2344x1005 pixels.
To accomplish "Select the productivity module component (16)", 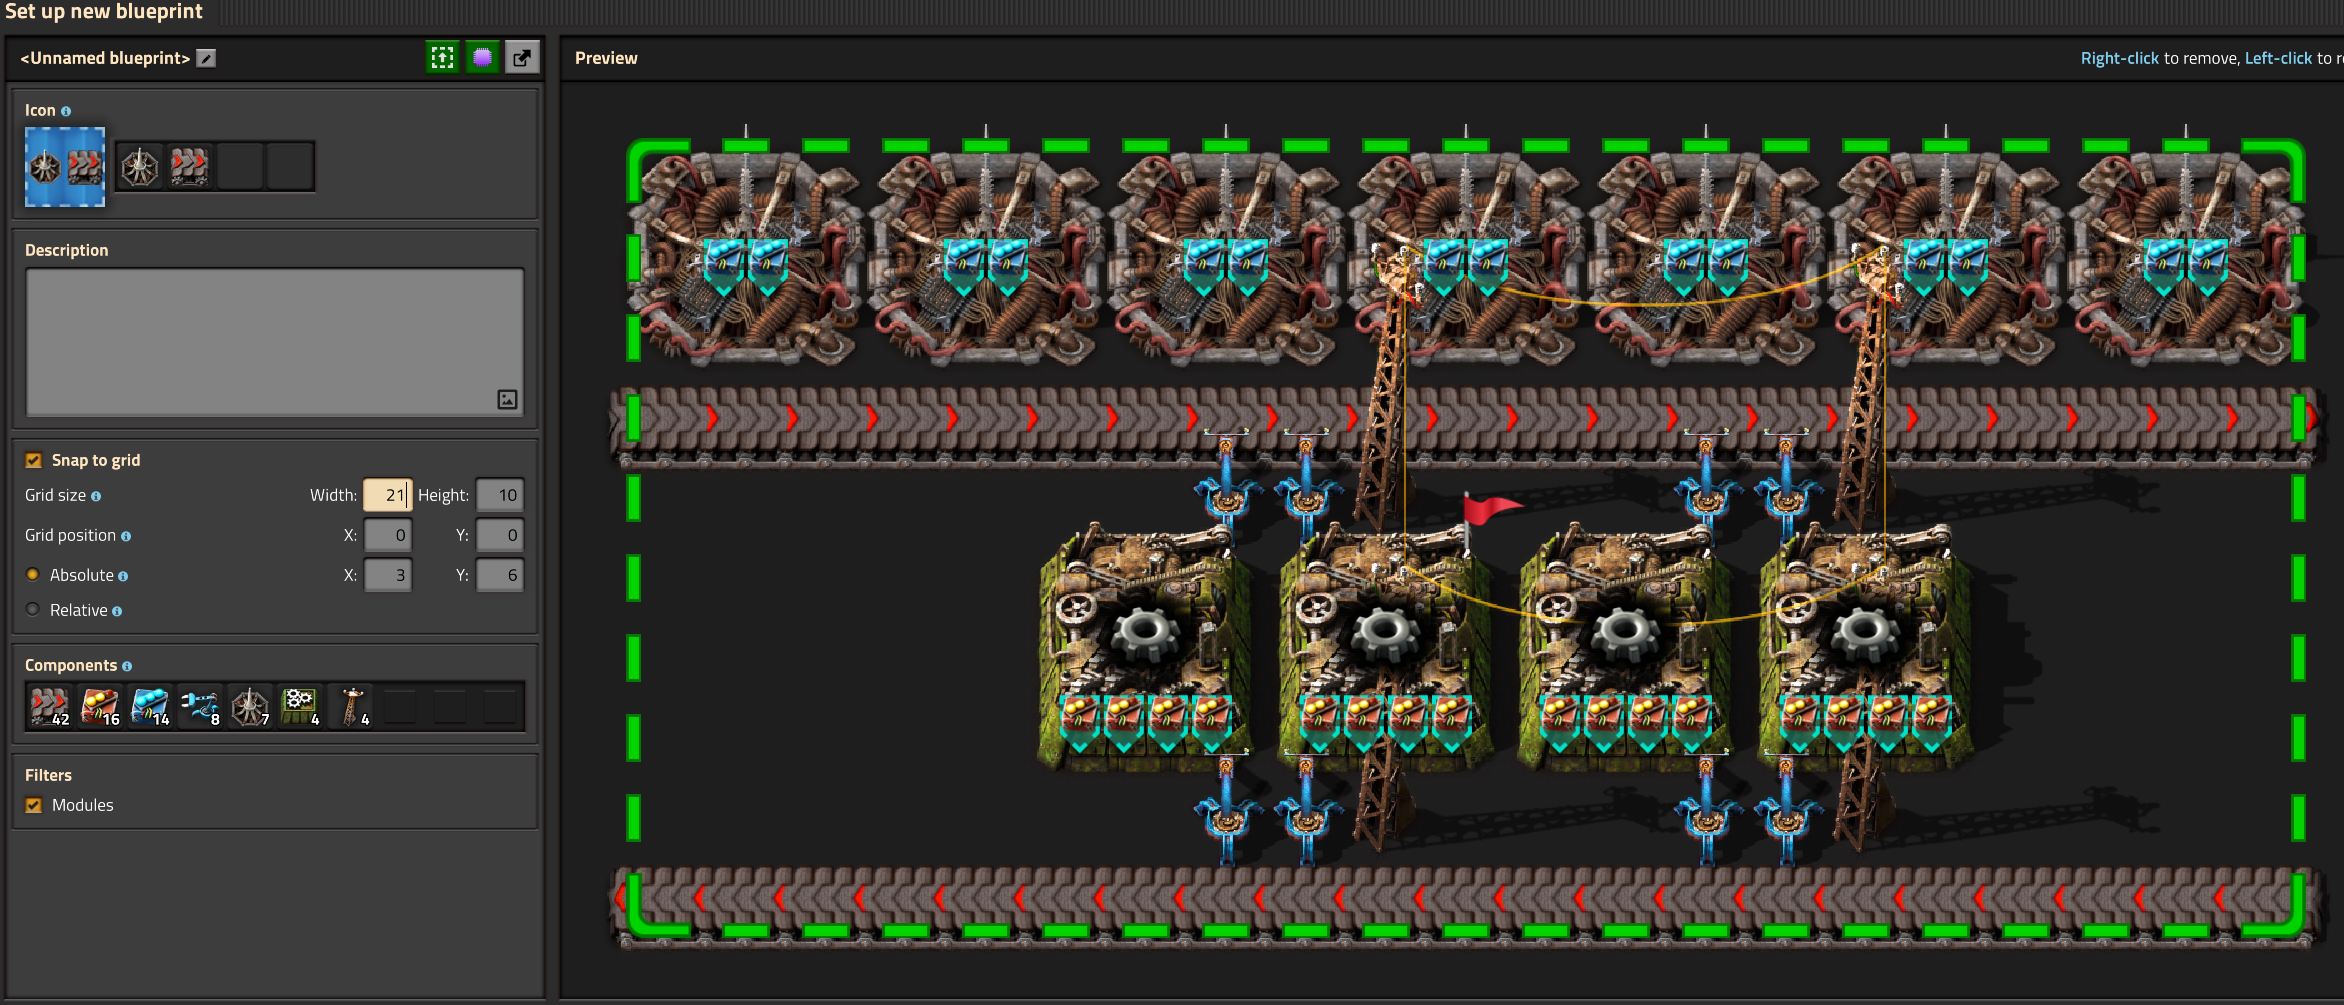I will pyautogui.click(x=99, y=706).
